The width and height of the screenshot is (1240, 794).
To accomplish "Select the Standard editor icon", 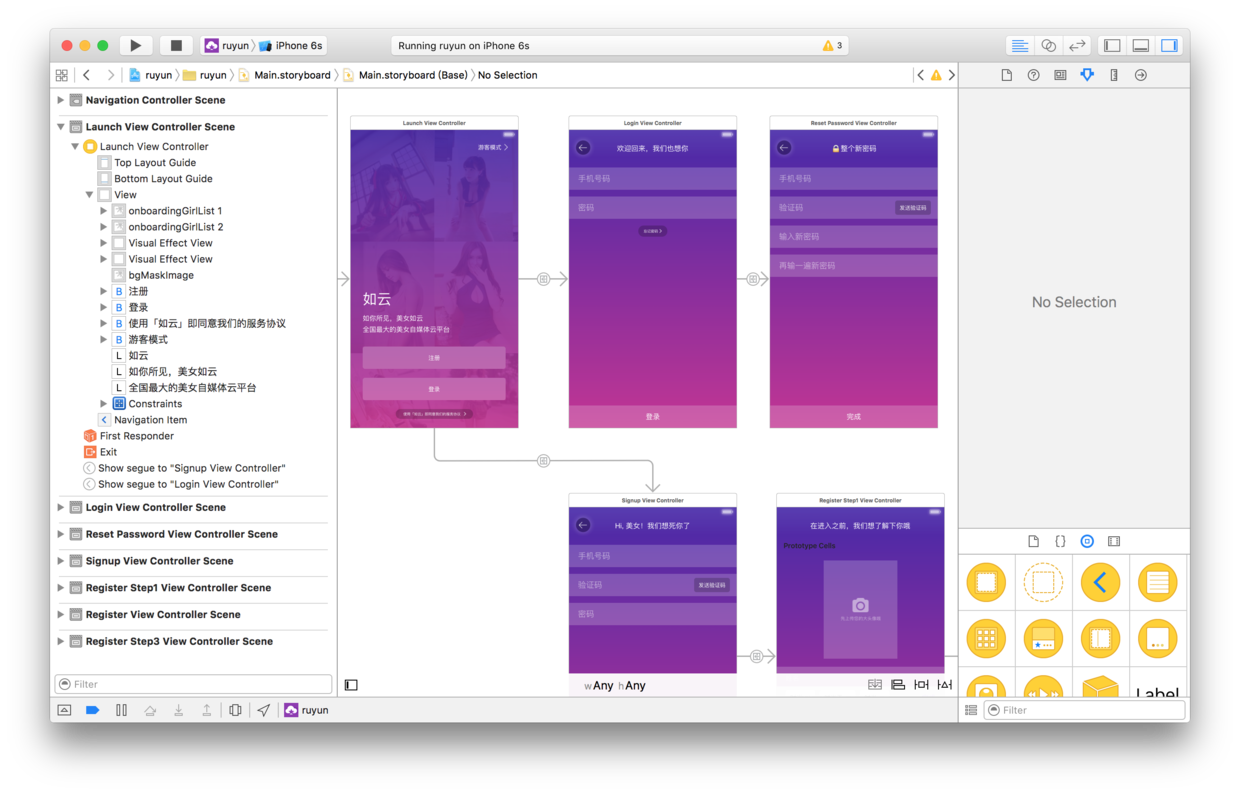I will tap(1019, 45).
